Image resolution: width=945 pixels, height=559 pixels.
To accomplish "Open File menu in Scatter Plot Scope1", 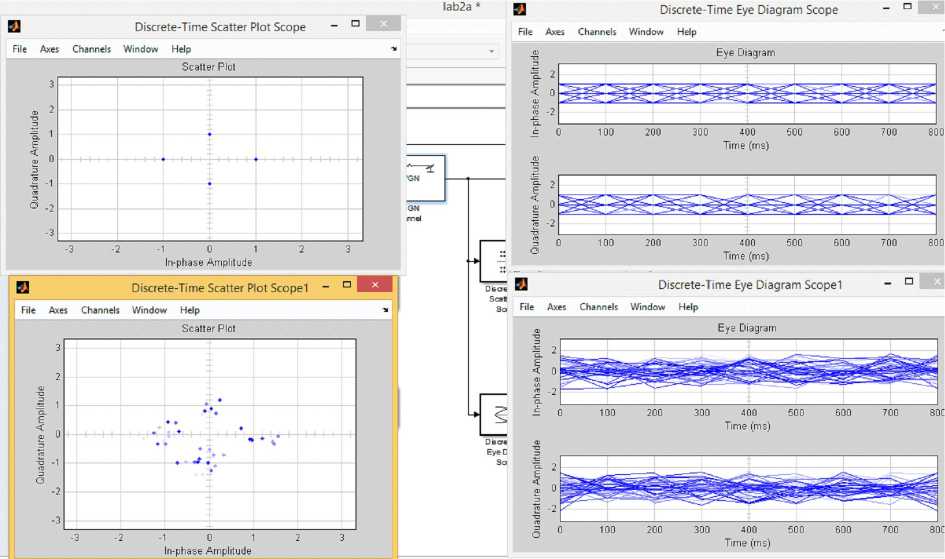I will 28,310.
